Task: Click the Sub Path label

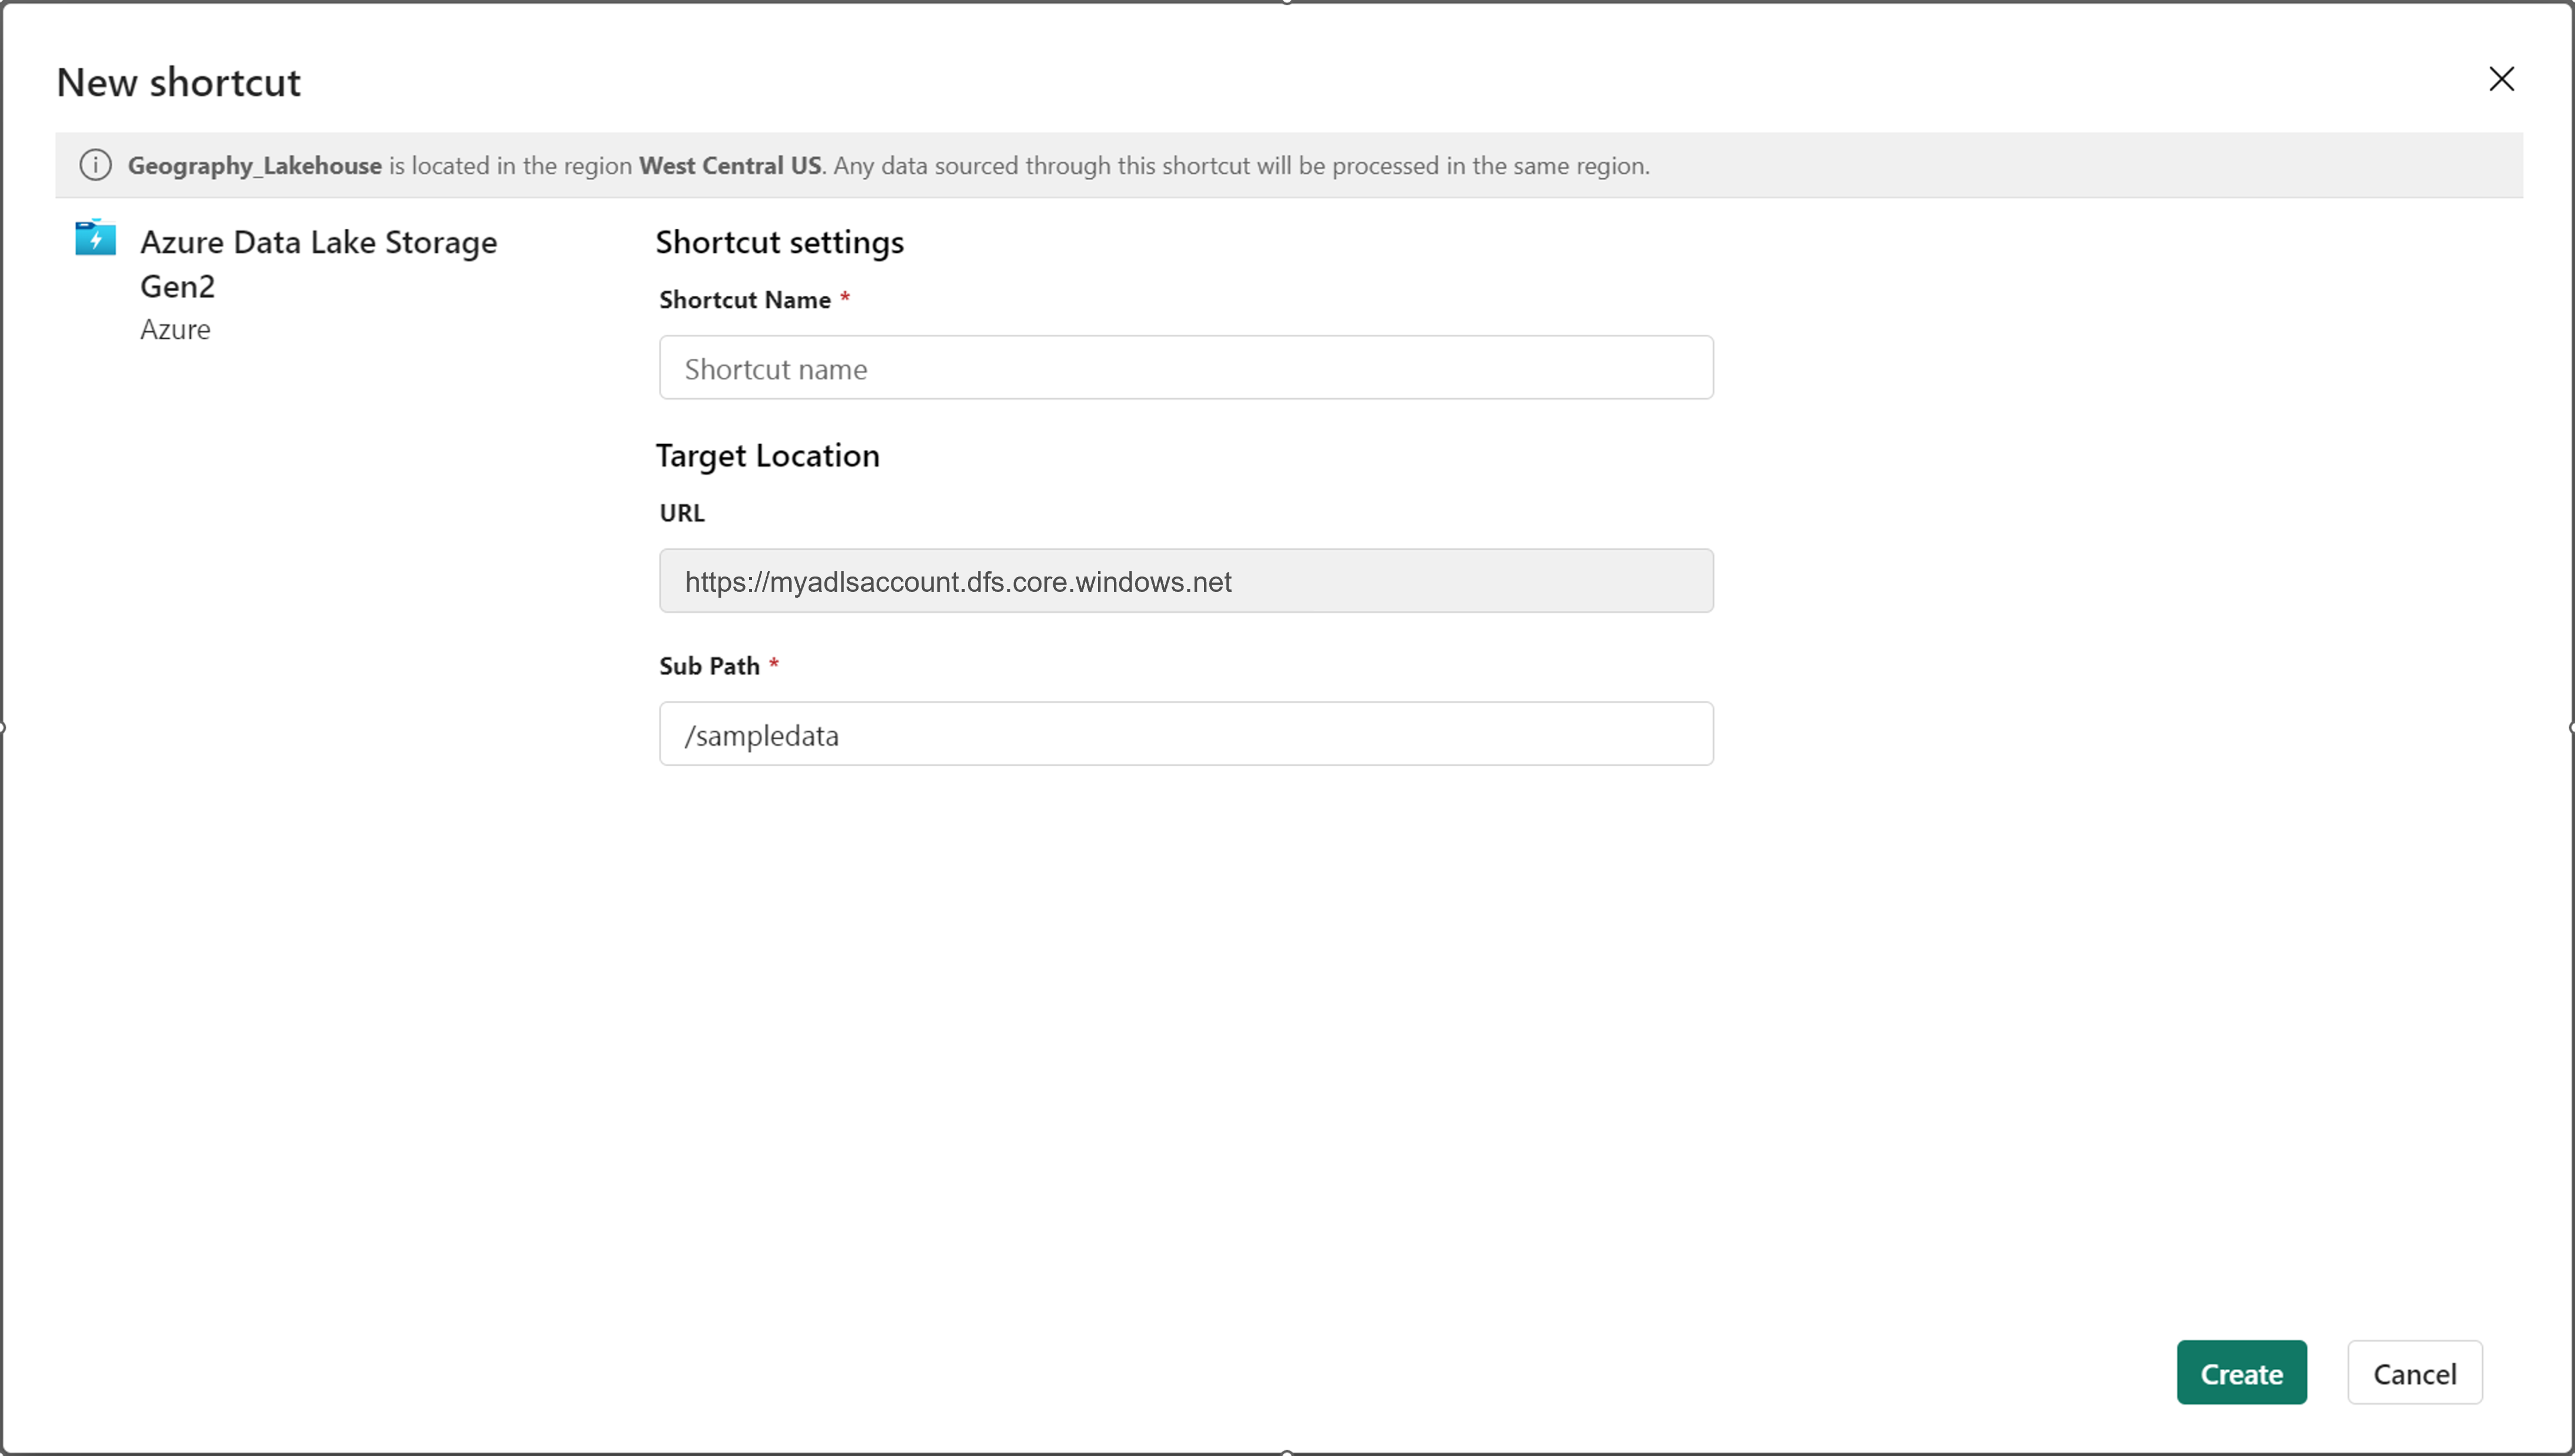Action: (x=709, y=666)
